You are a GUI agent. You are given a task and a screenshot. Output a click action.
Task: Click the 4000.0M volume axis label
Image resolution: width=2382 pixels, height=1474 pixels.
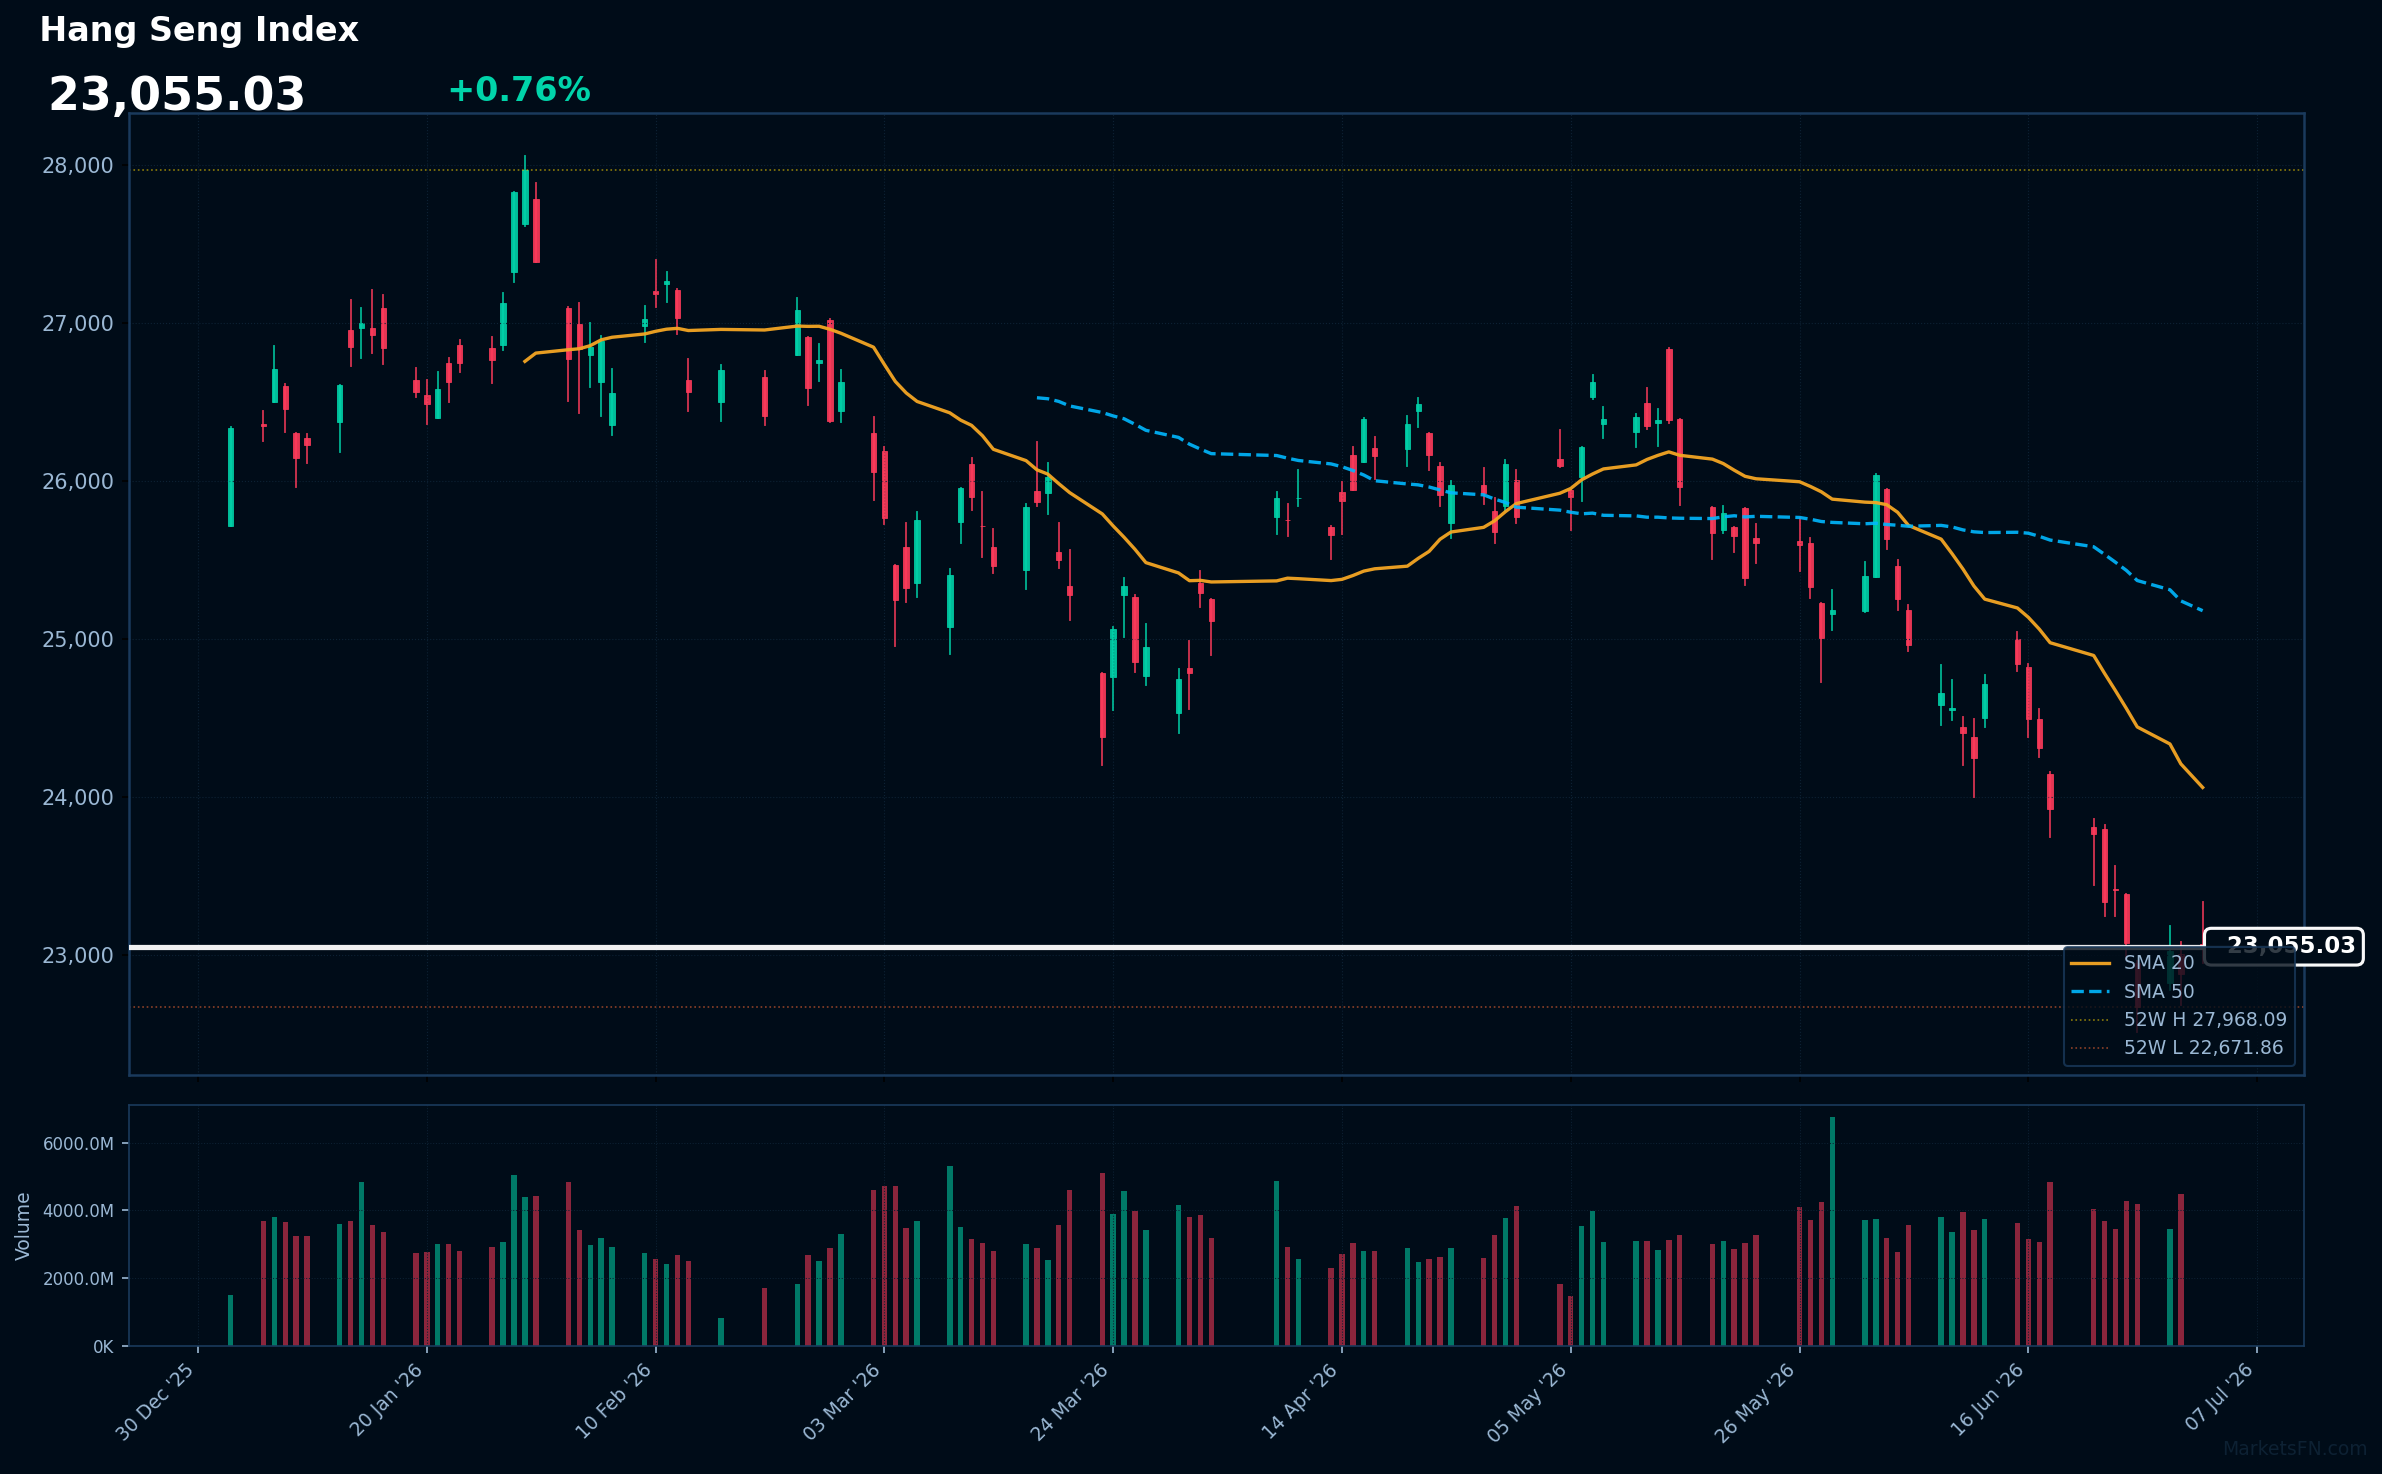(78, 1211)
